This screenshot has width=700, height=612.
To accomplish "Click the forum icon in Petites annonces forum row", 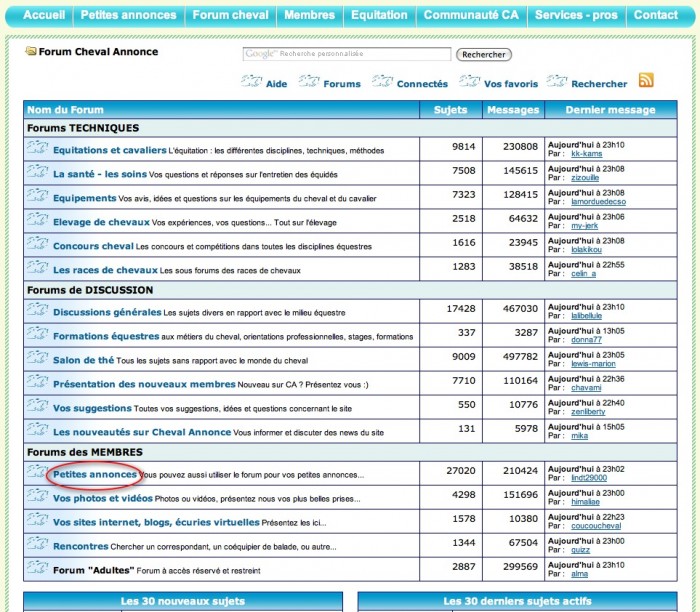I will [x=37, y=472].
